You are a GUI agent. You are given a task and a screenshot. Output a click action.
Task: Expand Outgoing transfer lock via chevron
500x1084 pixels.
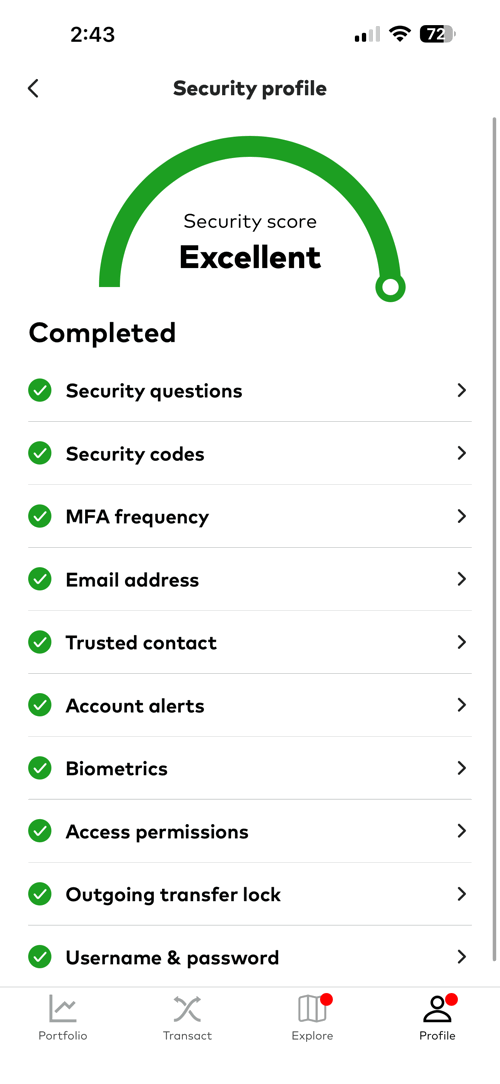(x=461, y=894)
